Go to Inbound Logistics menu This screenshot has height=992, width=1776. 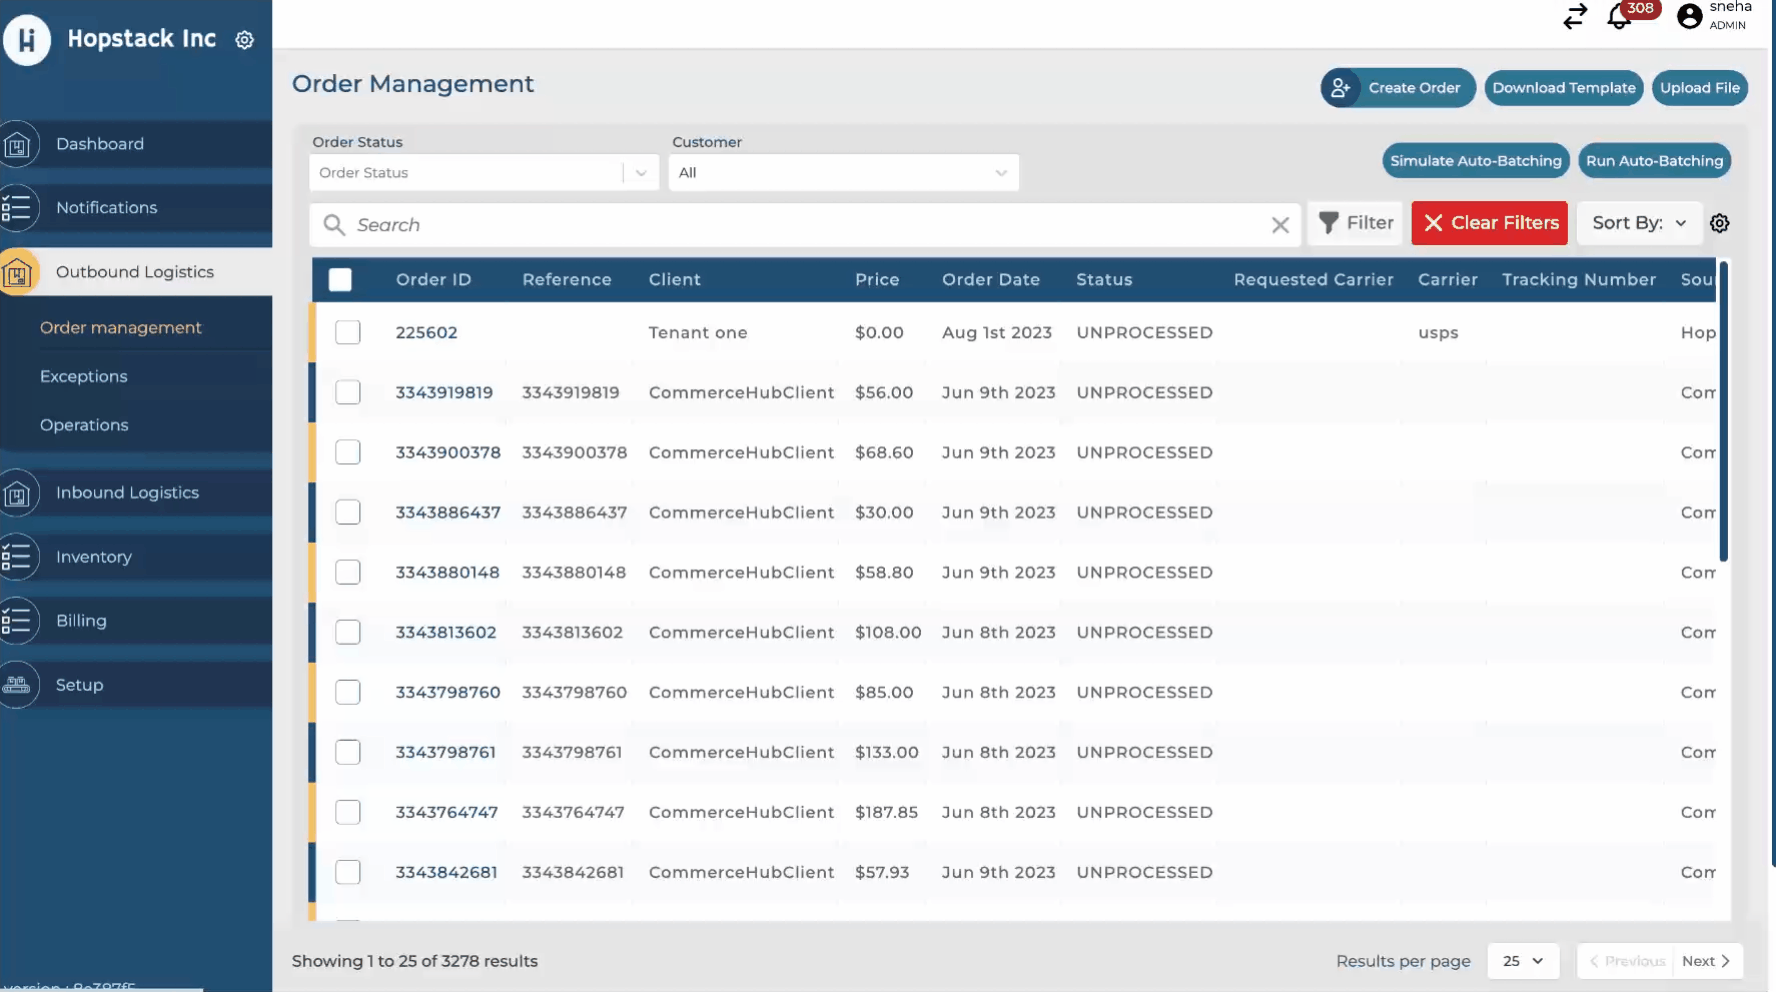(x=127, y=493)
